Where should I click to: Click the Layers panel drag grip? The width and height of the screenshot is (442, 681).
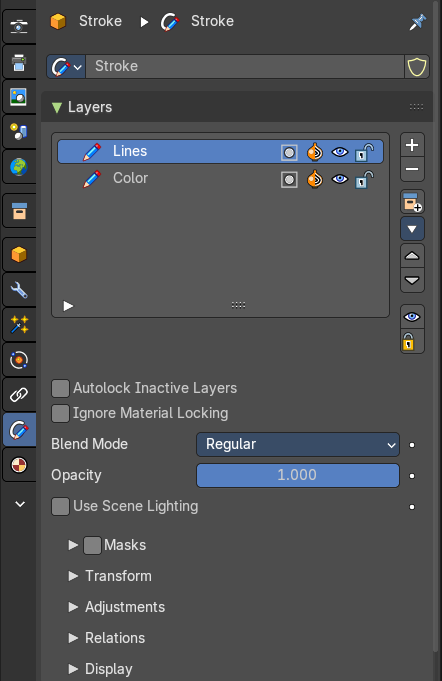[416, 107]
